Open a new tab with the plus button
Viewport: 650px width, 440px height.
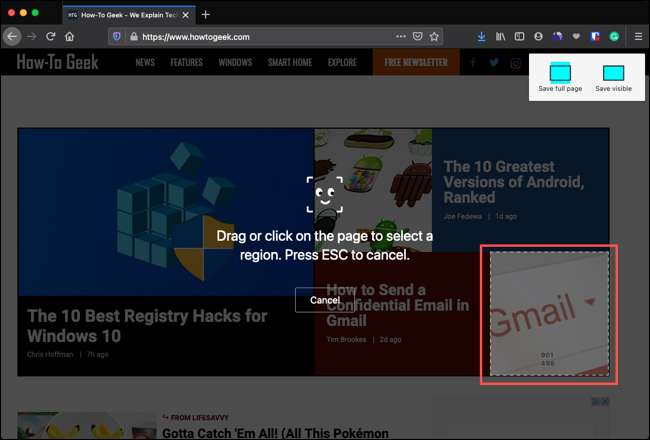206,14
